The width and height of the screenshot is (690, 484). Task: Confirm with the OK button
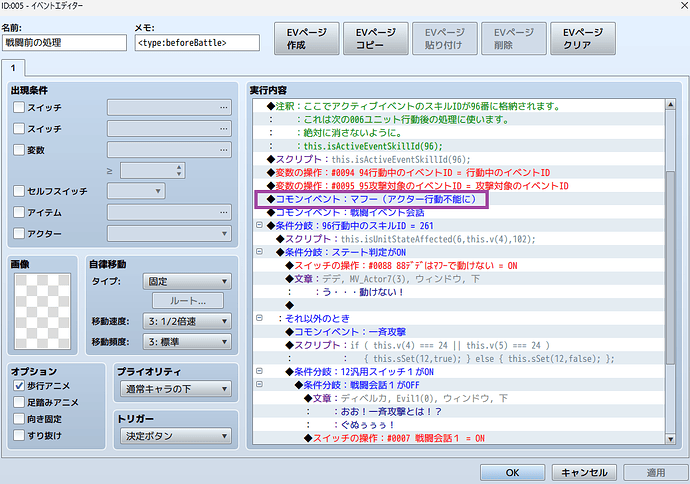[513, 473]
